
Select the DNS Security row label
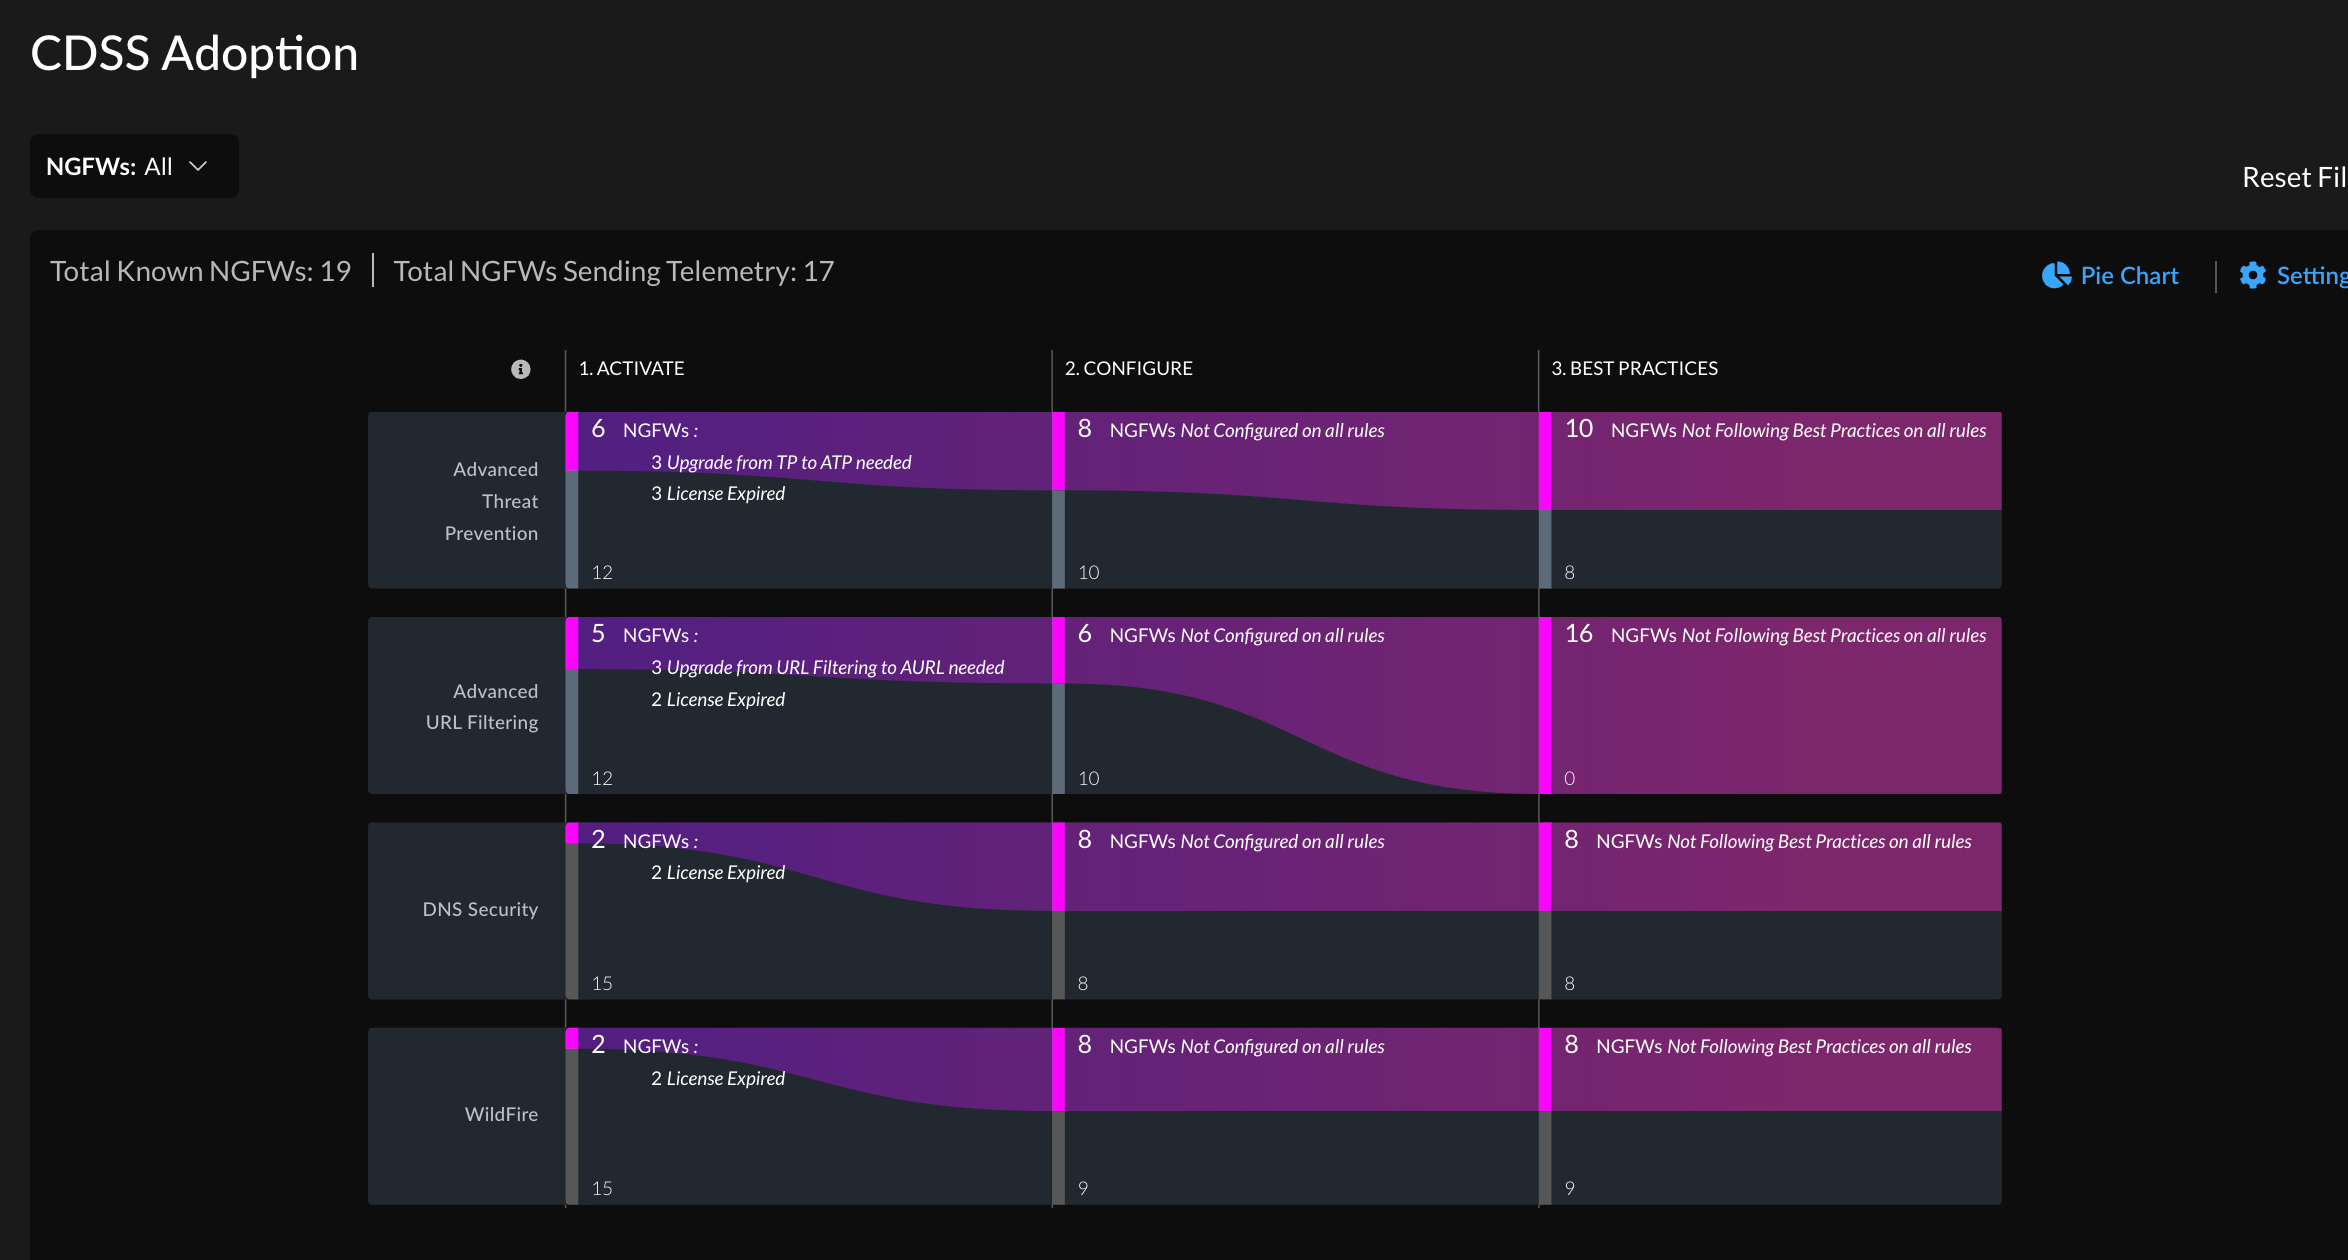[480, 909]
